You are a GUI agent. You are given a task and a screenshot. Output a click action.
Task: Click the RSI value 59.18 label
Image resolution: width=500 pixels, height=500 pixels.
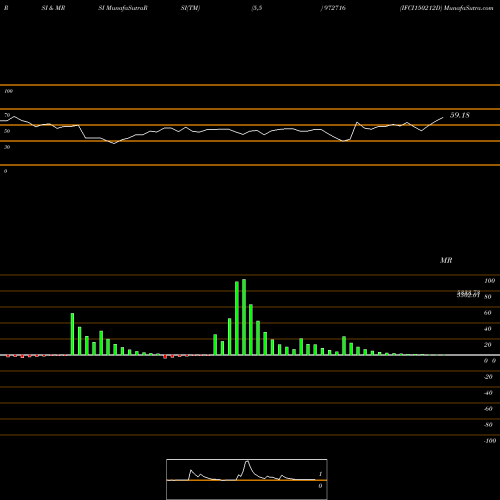tap(460, 115)
